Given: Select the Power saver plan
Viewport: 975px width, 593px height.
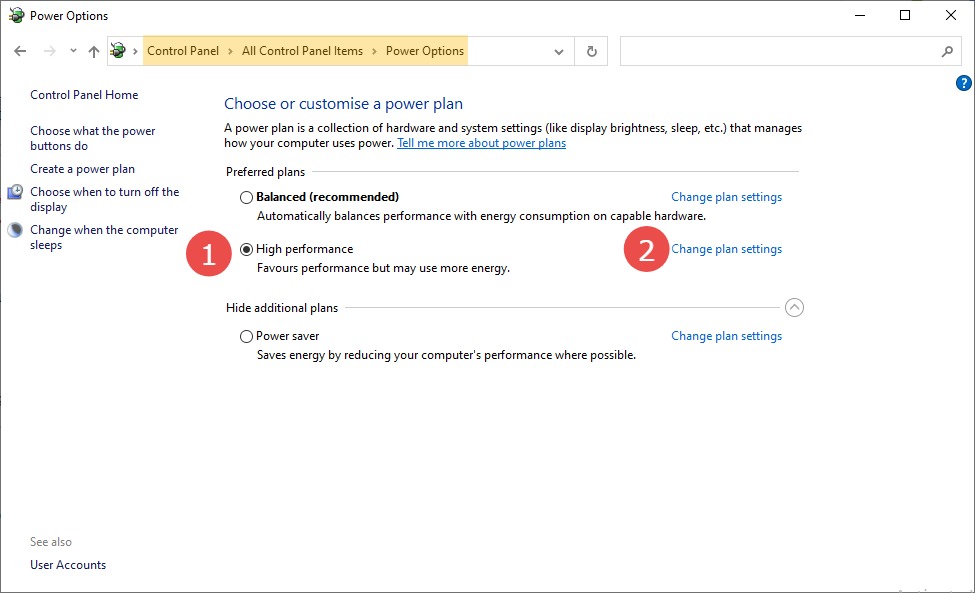Looking at the screenshot, I should point(246,336).
